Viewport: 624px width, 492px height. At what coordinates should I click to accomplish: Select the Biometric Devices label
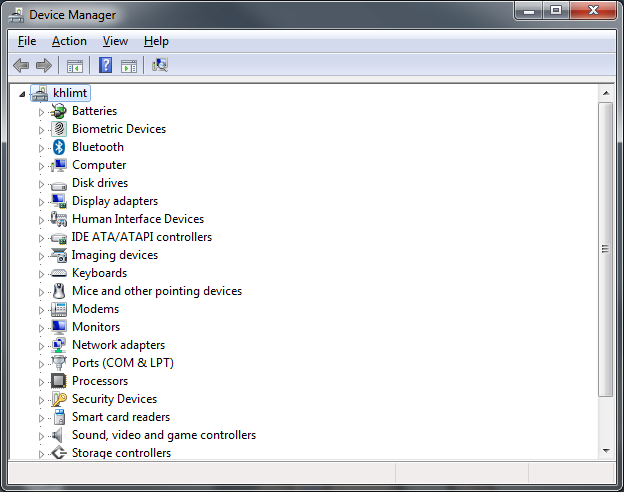[x=119, y=129]
